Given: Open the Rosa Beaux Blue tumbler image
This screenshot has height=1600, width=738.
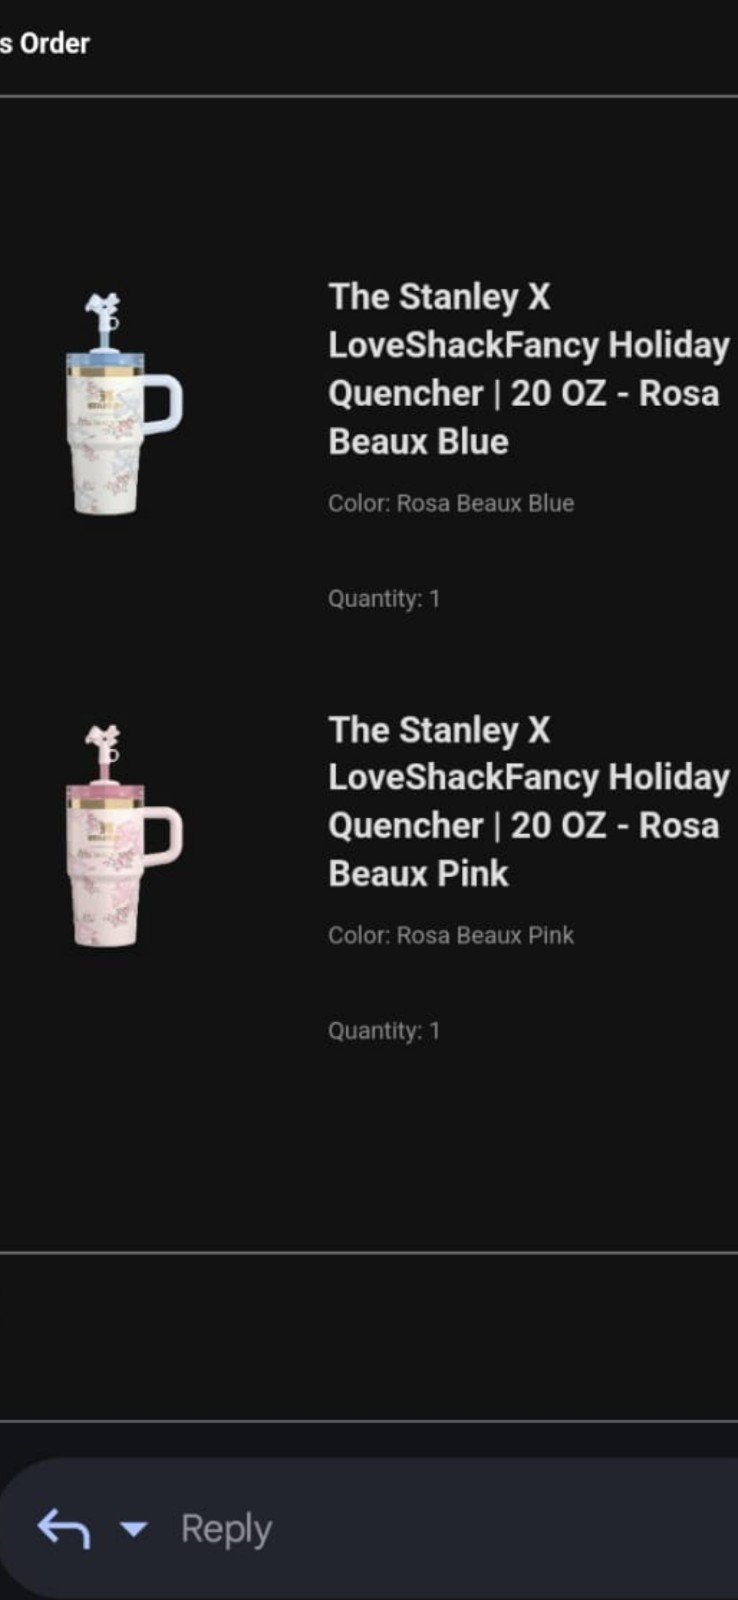Looking at the screenshot, I should [x=124, y=403].
